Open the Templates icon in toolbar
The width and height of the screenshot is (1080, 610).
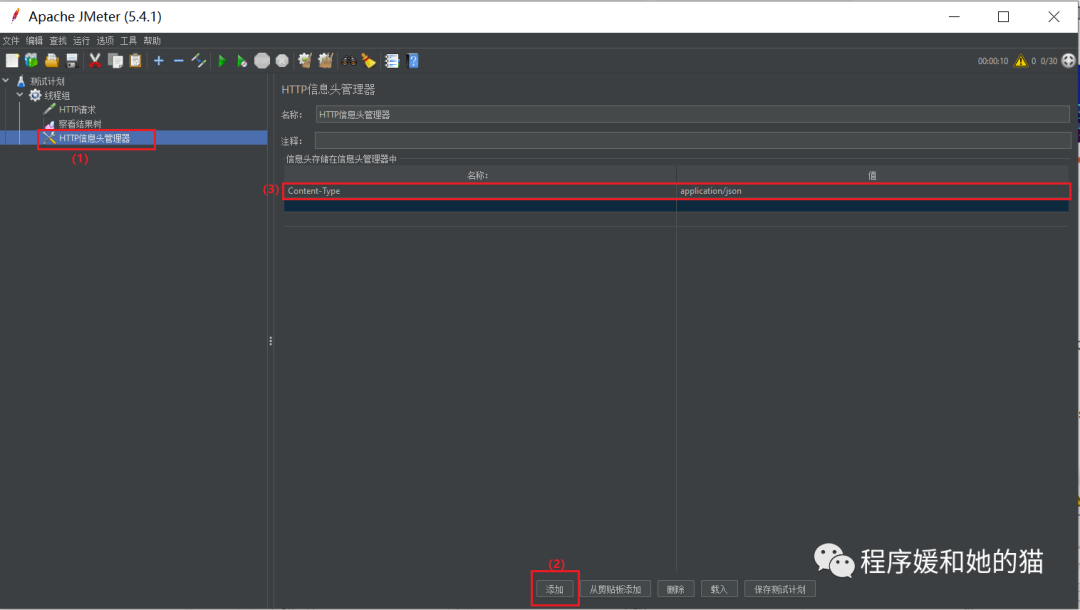coord(32,61)
